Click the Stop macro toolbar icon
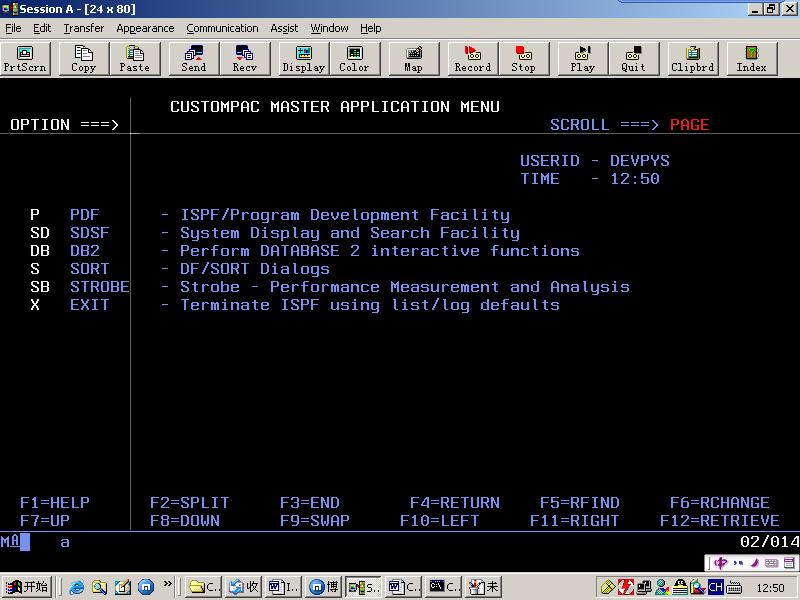Screen dimensions: 800x600 pyautogui.click(x=524, y=59)
